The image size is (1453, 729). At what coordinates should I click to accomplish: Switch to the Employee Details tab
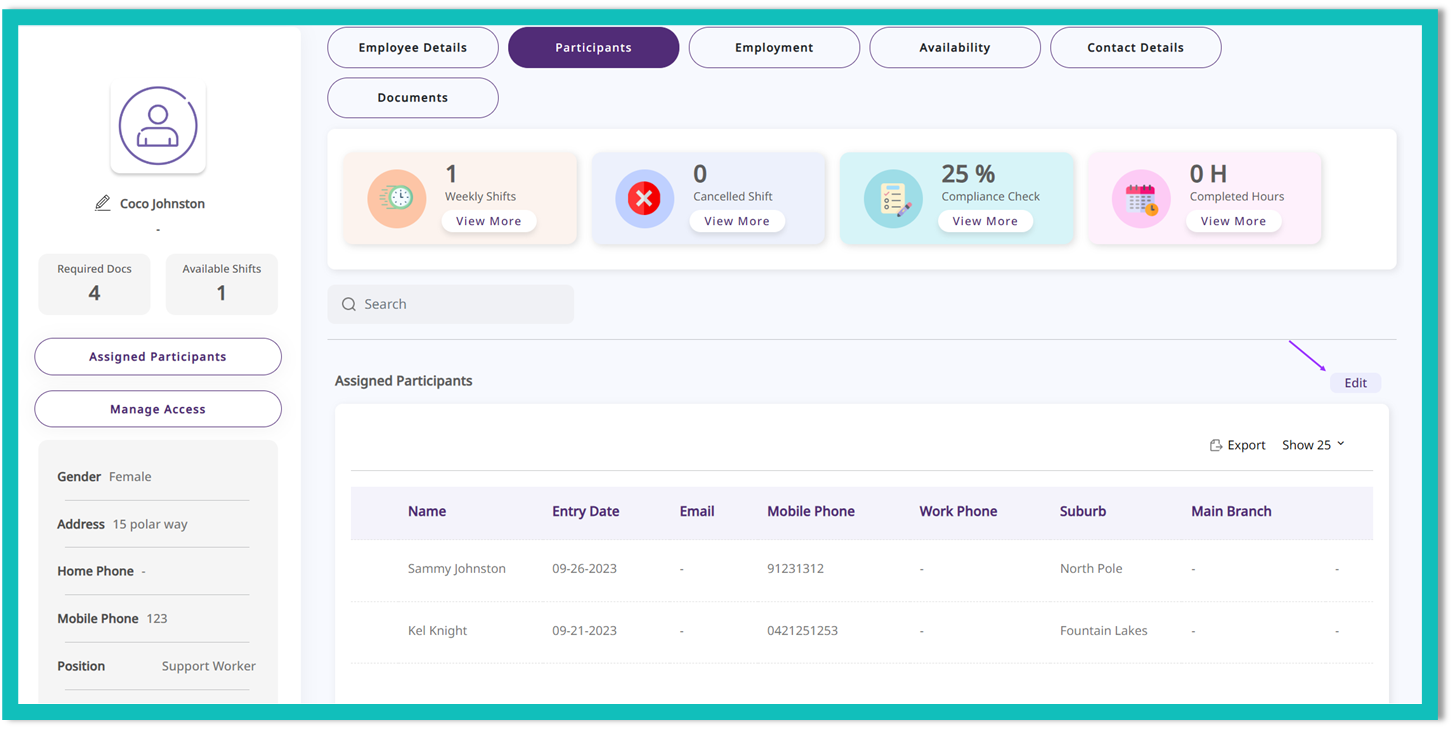coord(413,48)
